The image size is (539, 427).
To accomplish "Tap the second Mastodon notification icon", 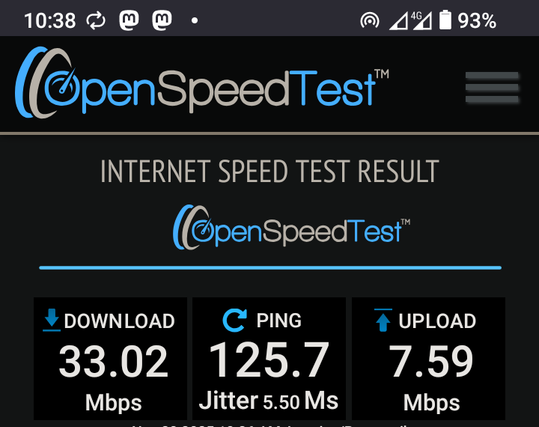I will click(162, 20).
